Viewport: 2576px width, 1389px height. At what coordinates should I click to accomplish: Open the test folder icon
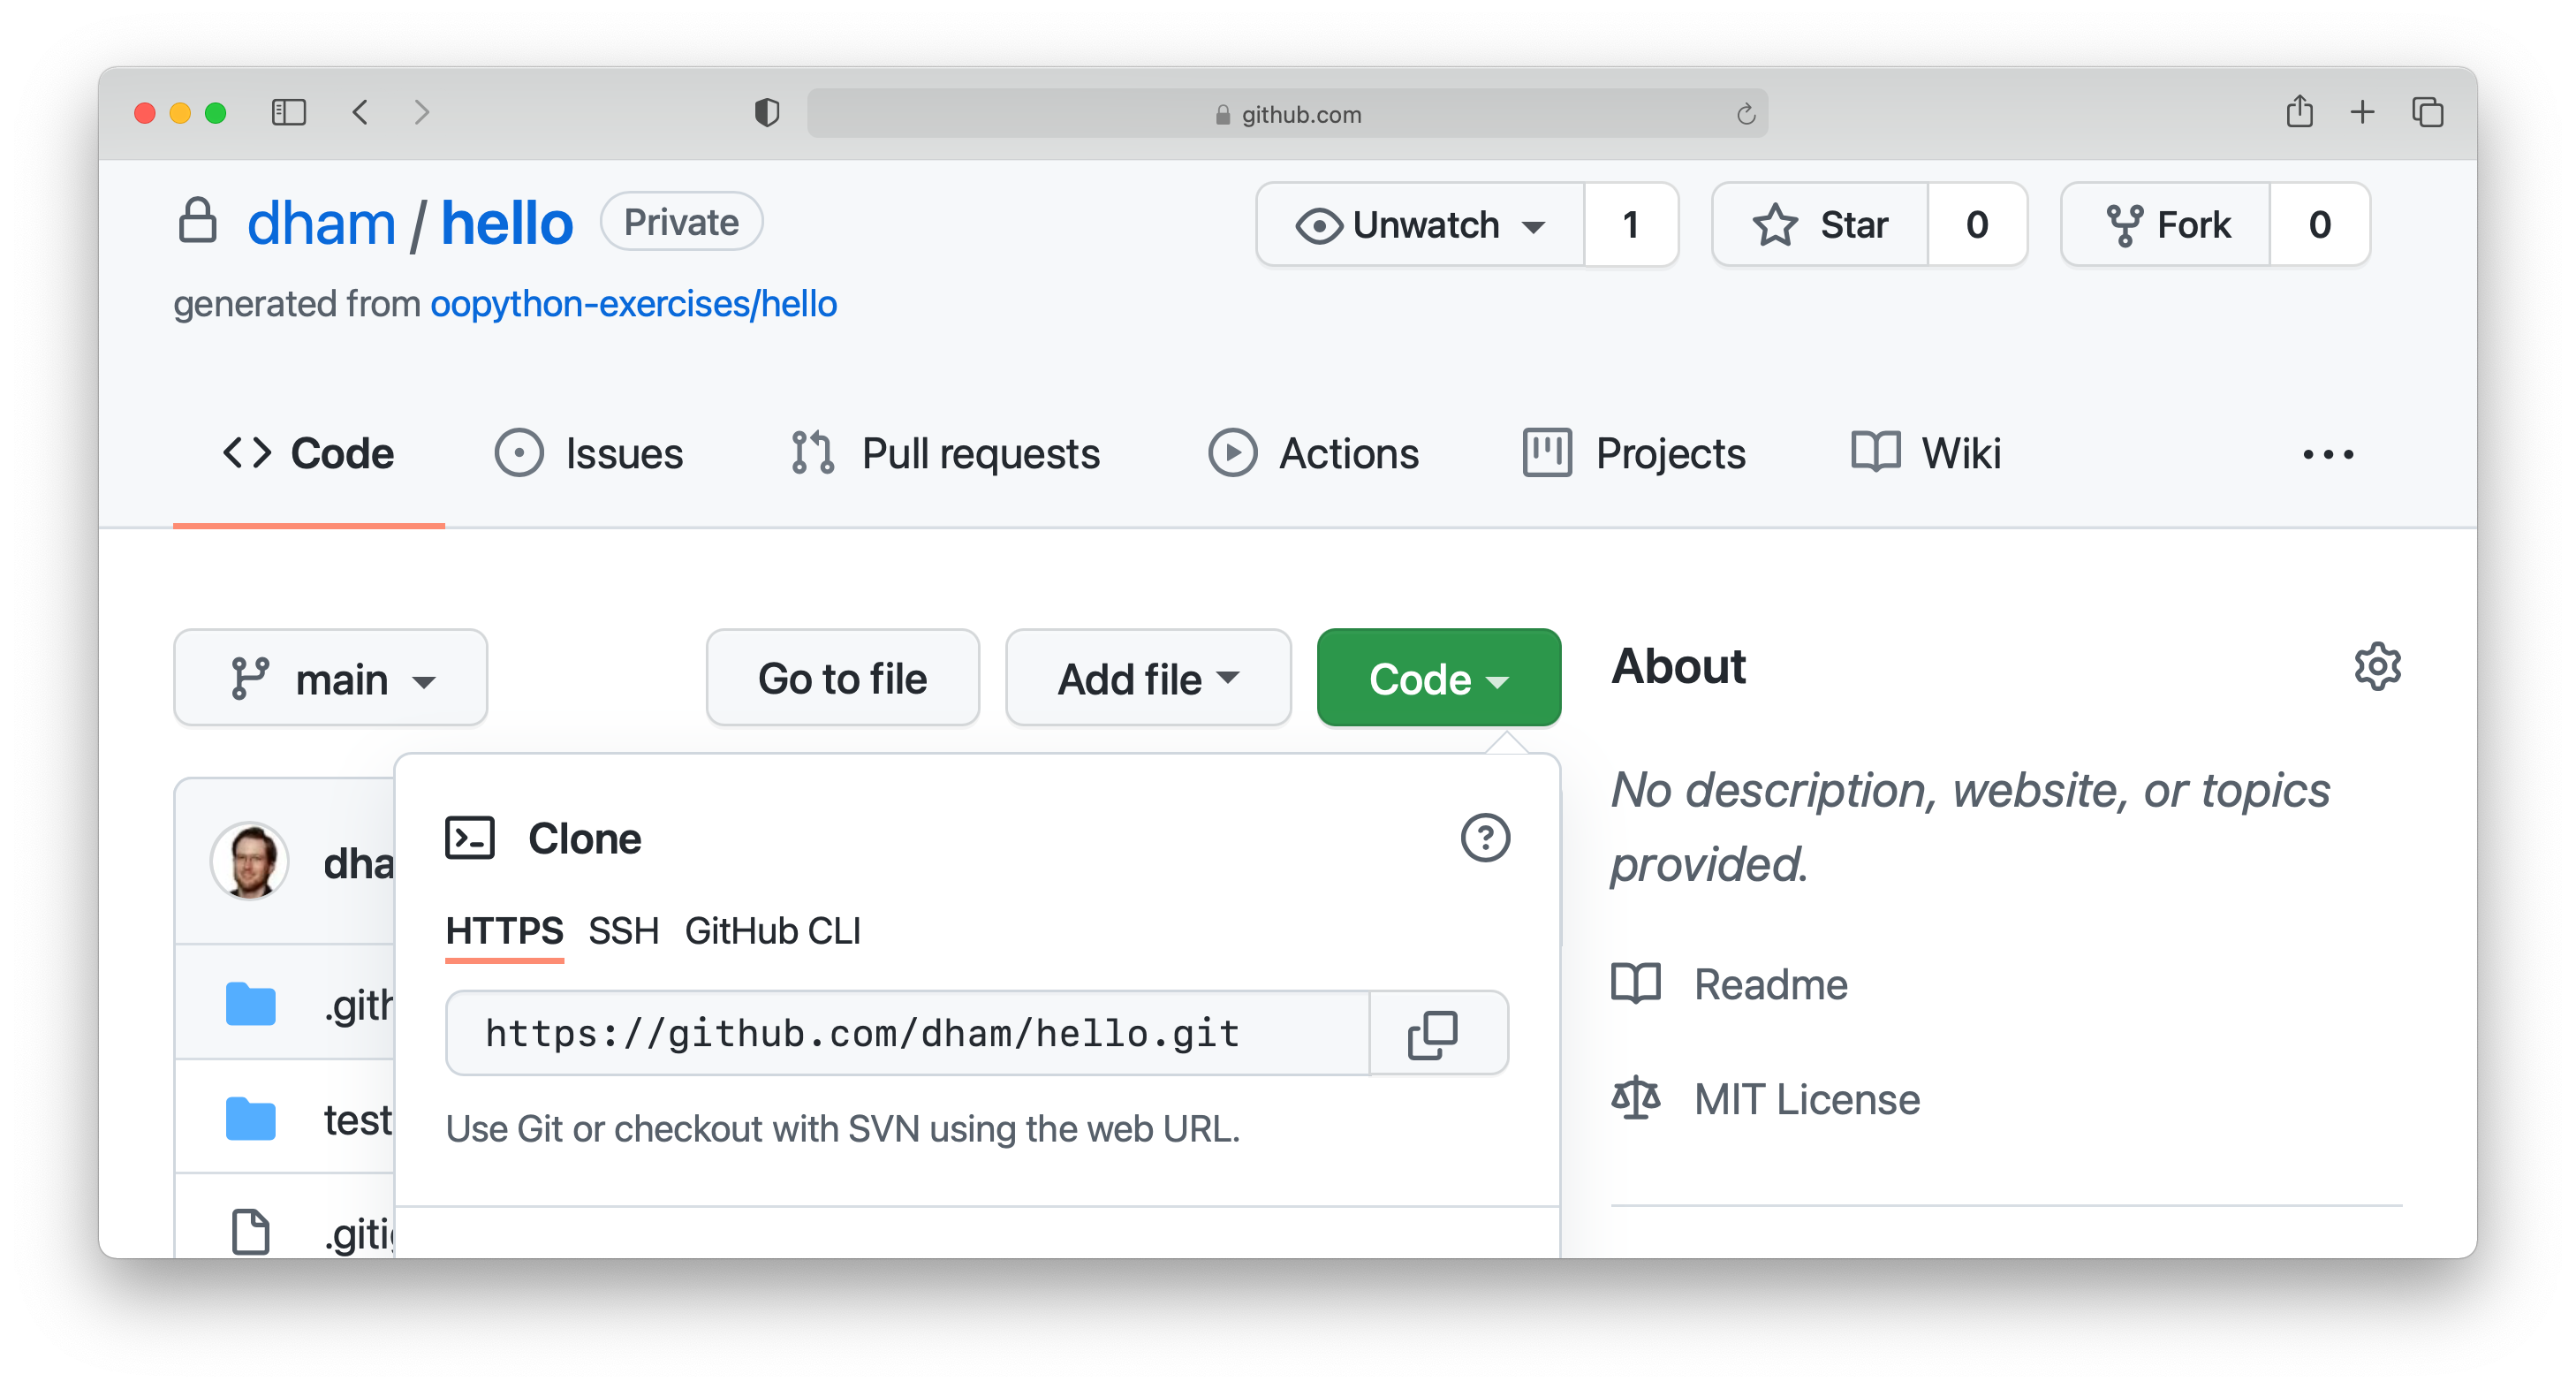point(250,1119)
